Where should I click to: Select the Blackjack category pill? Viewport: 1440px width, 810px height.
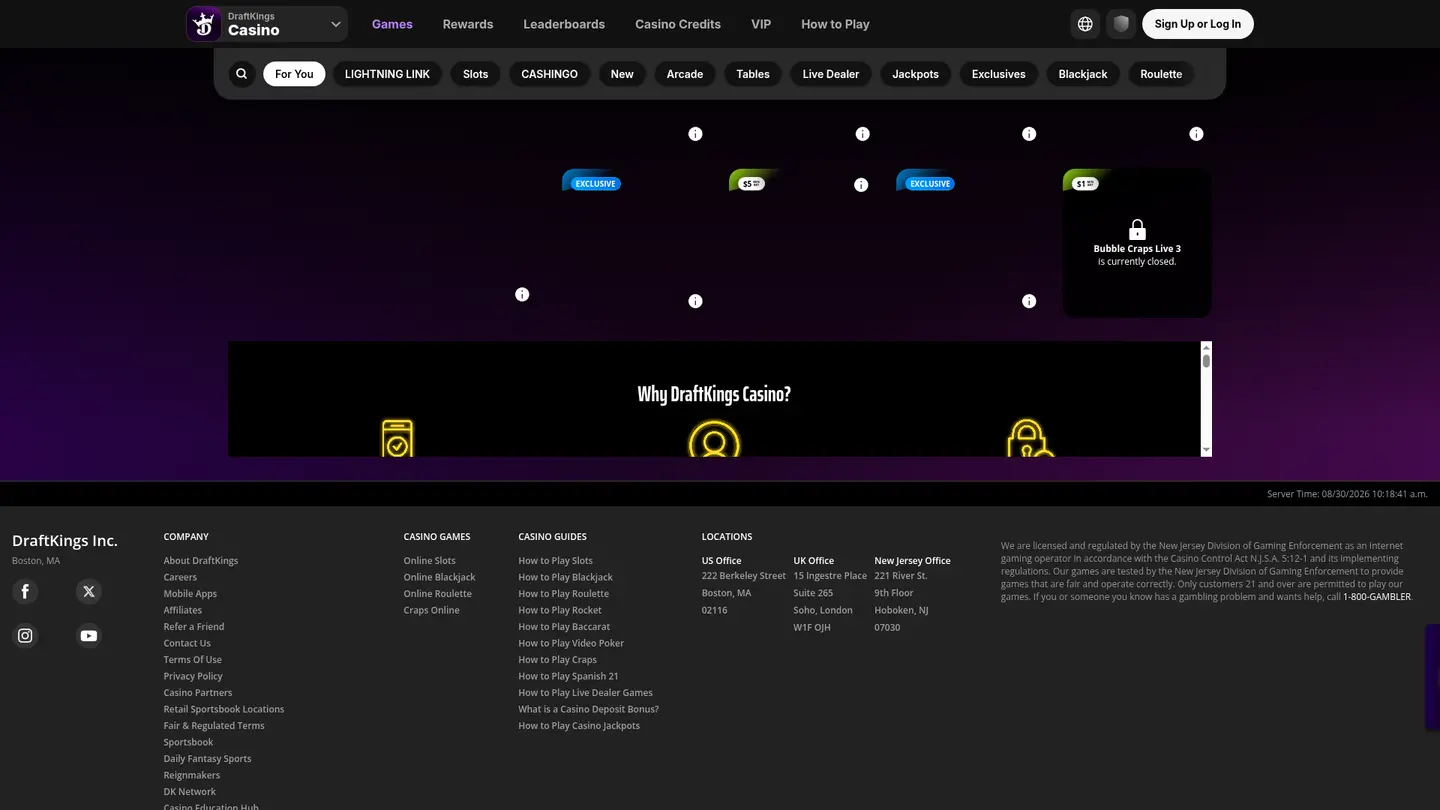(1083, 74)
